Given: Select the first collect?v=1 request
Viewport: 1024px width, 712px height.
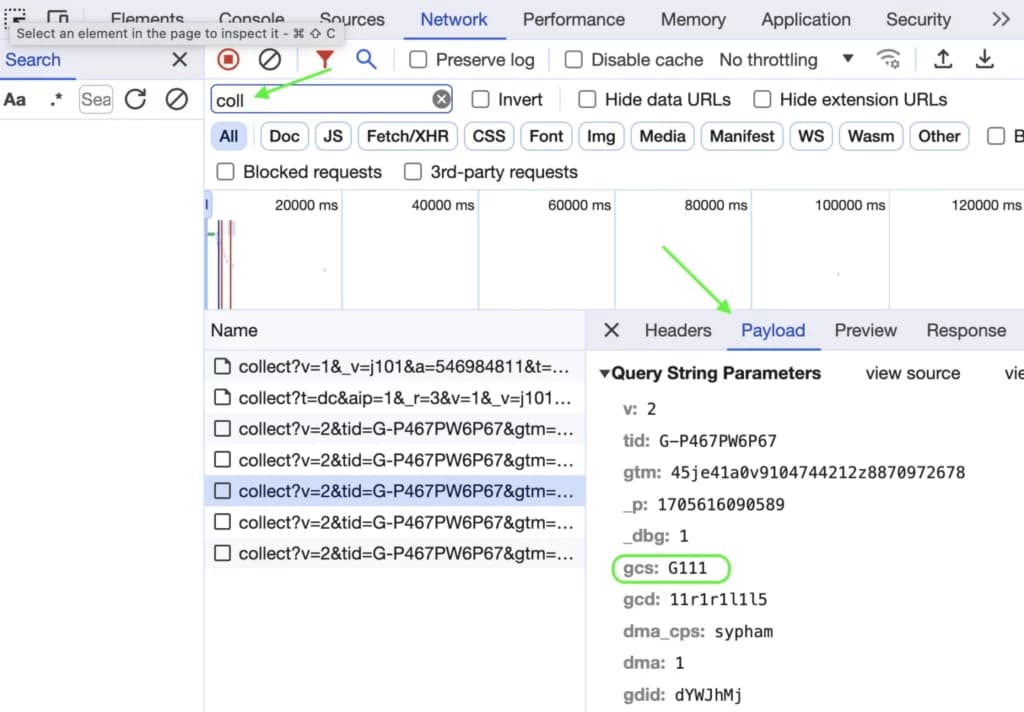Looking at the screenshot, I should point(394,366).
